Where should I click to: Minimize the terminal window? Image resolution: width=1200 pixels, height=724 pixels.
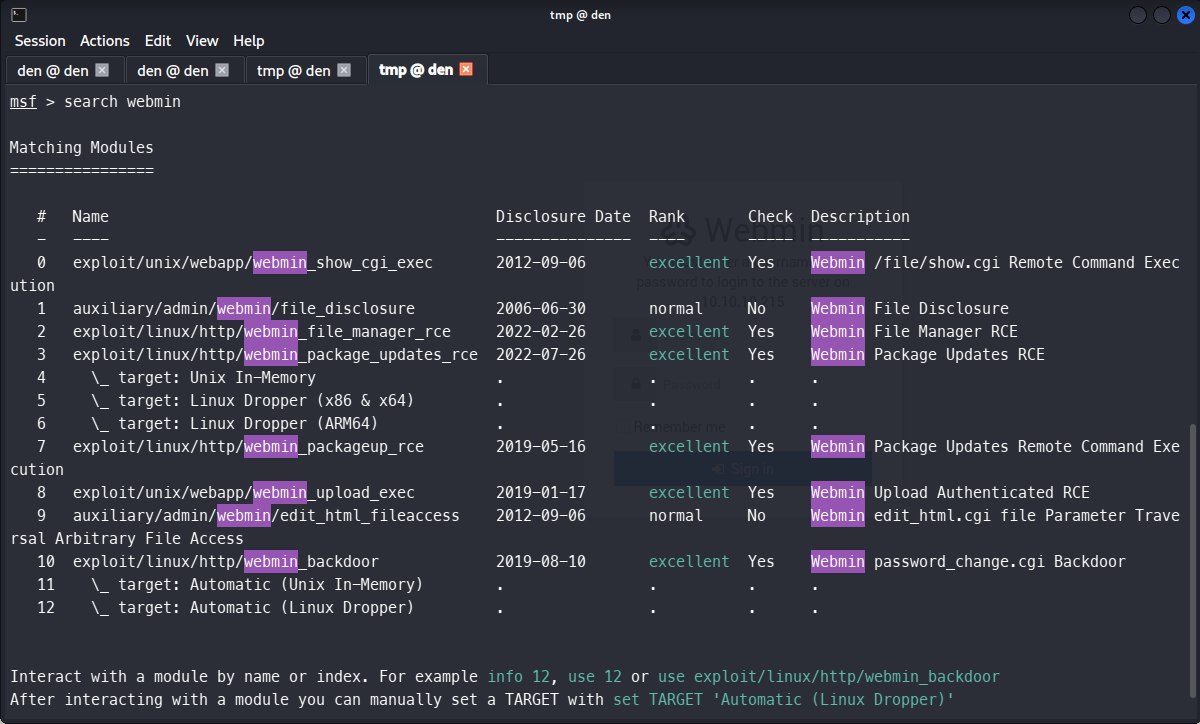click(x=1138, y=15)
